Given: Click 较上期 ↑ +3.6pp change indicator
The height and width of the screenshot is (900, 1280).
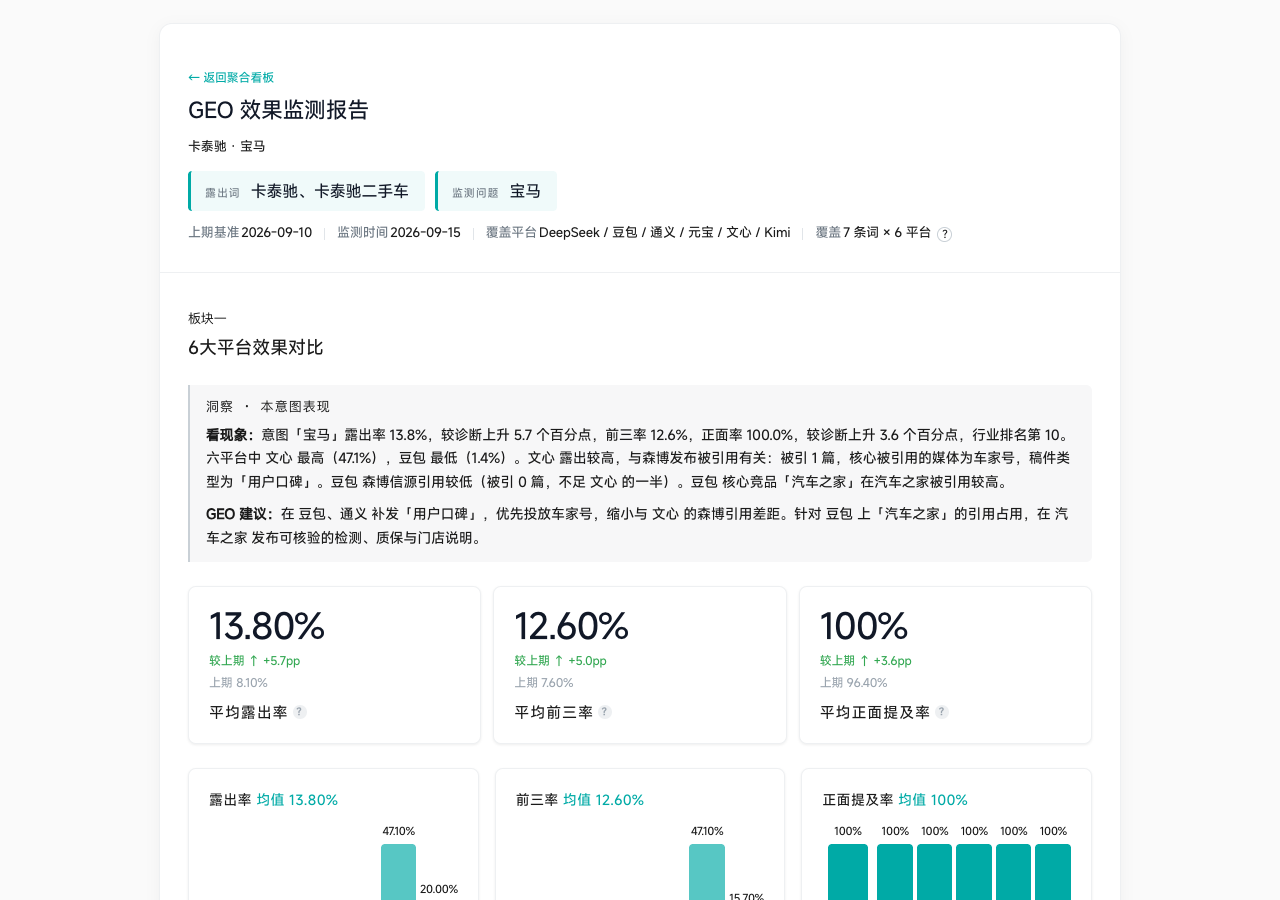Looking at the screenshot, I should [866, 661].
